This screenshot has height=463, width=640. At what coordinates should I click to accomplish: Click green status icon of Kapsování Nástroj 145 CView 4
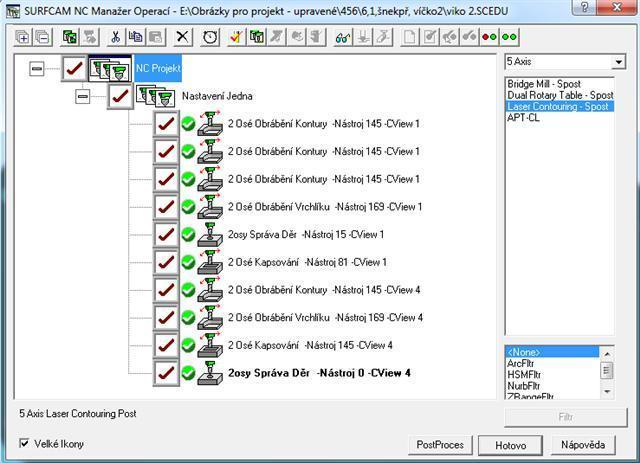tap(188, 345)
